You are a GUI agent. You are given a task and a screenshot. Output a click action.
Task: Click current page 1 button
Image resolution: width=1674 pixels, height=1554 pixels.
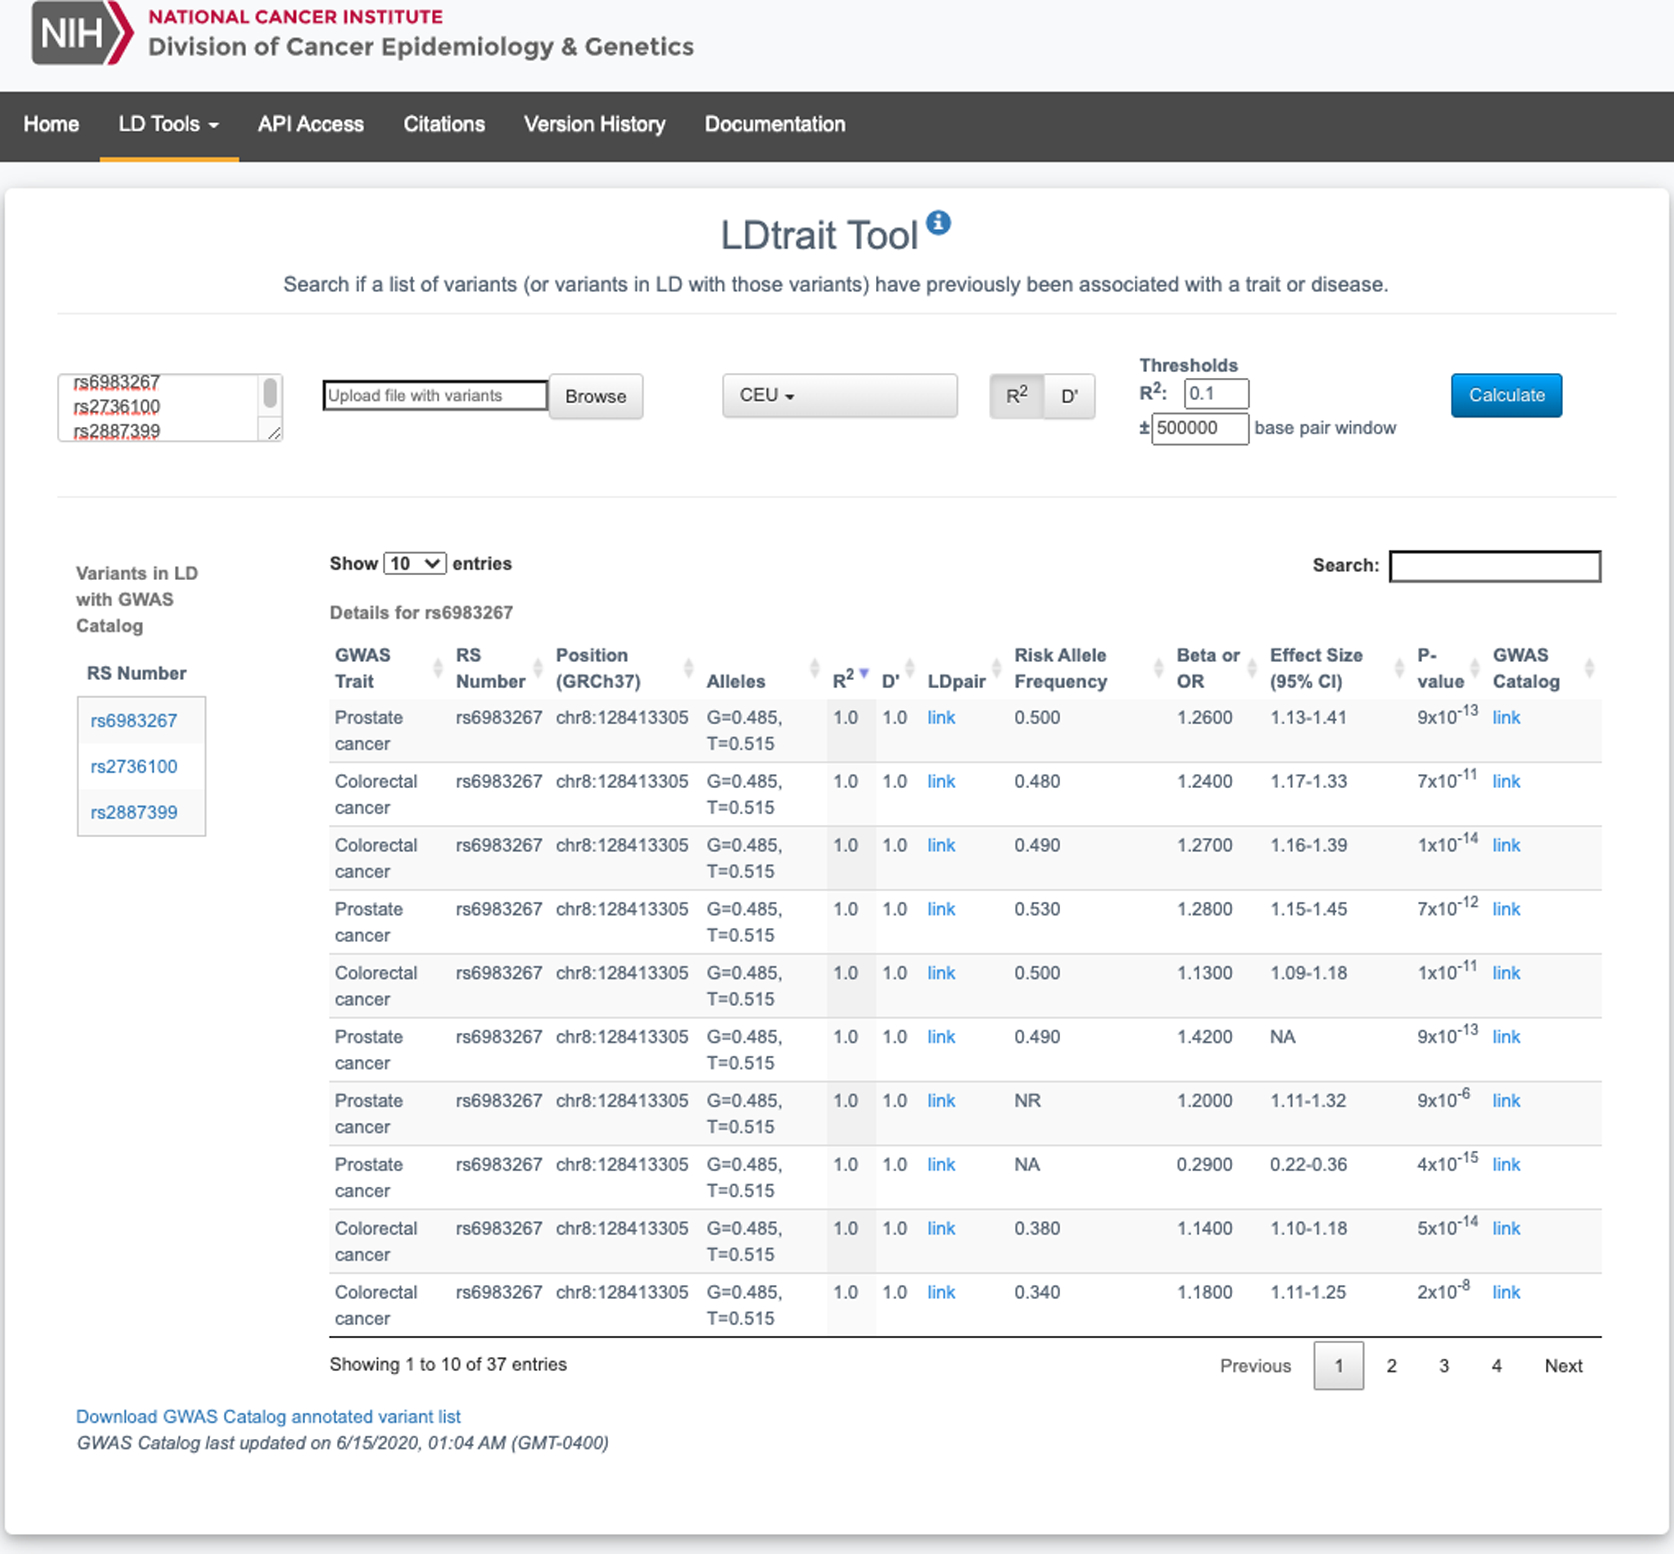(x=1338, y=1365)
